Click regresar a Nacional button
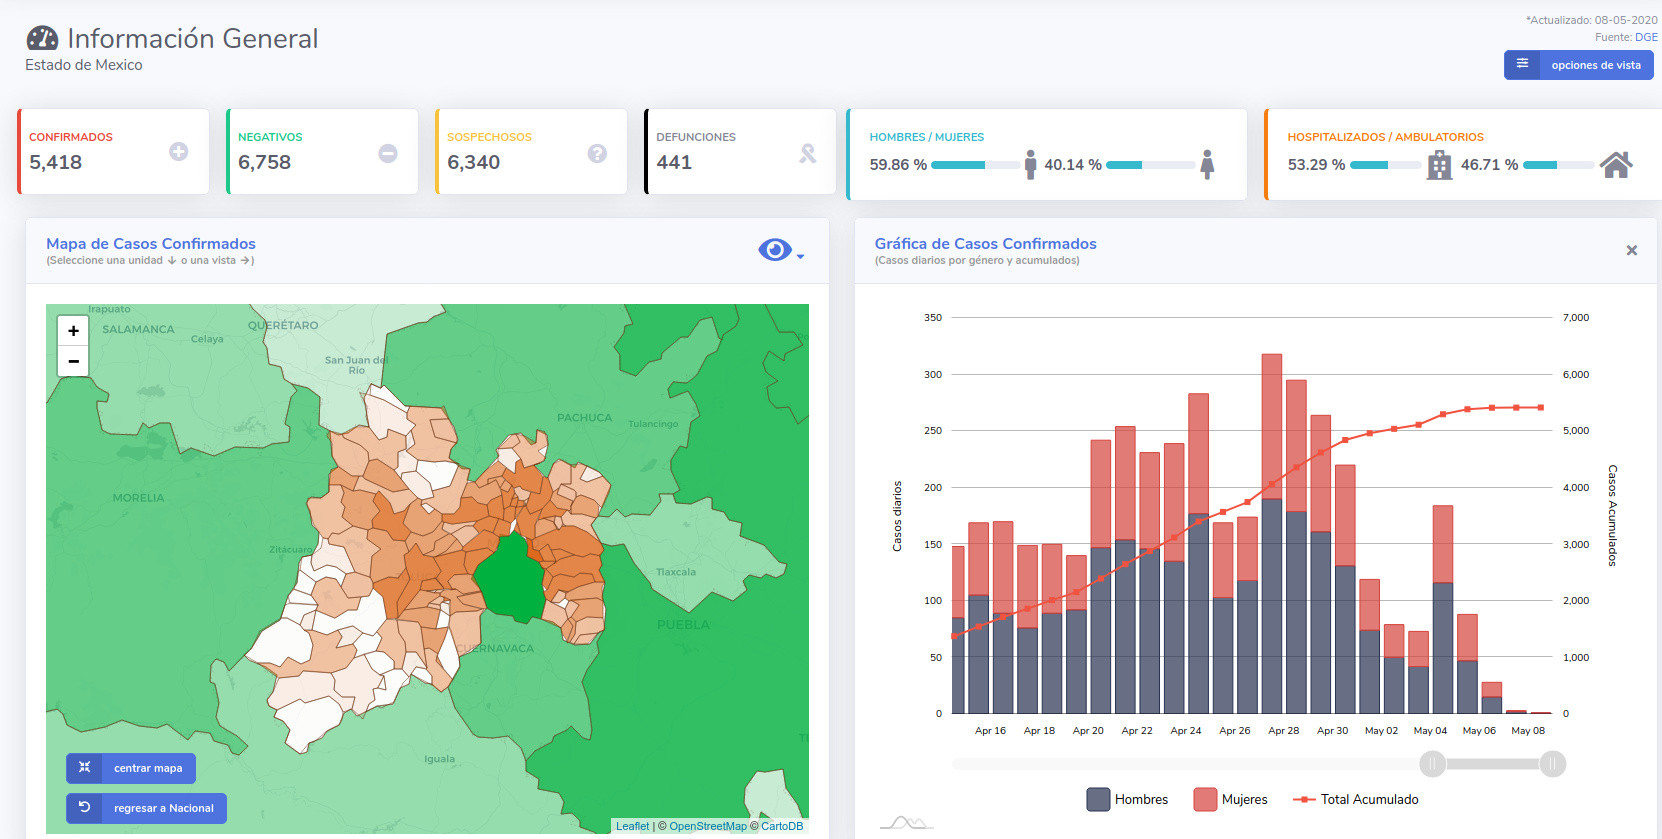The image size is (1662, 839). click(x=146, y=808)
